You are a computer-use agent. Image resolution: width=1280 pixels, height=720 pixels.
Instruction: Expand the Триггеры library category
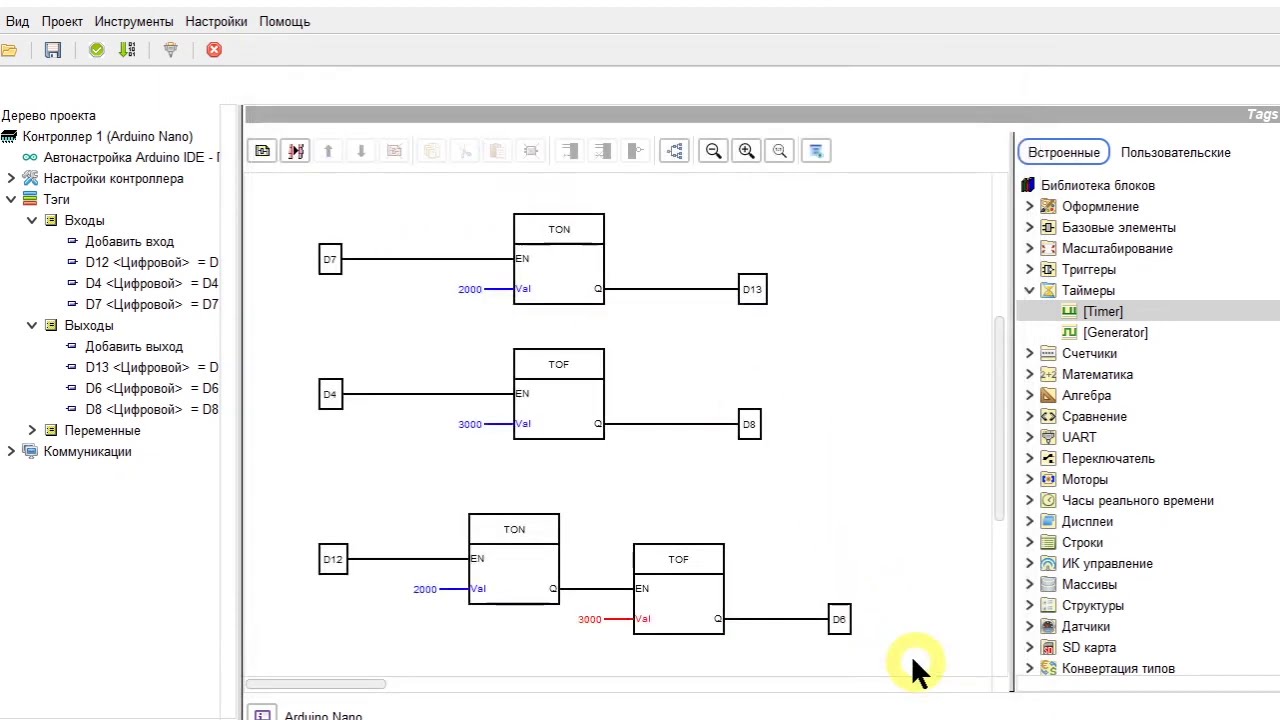click(1030, 269)
